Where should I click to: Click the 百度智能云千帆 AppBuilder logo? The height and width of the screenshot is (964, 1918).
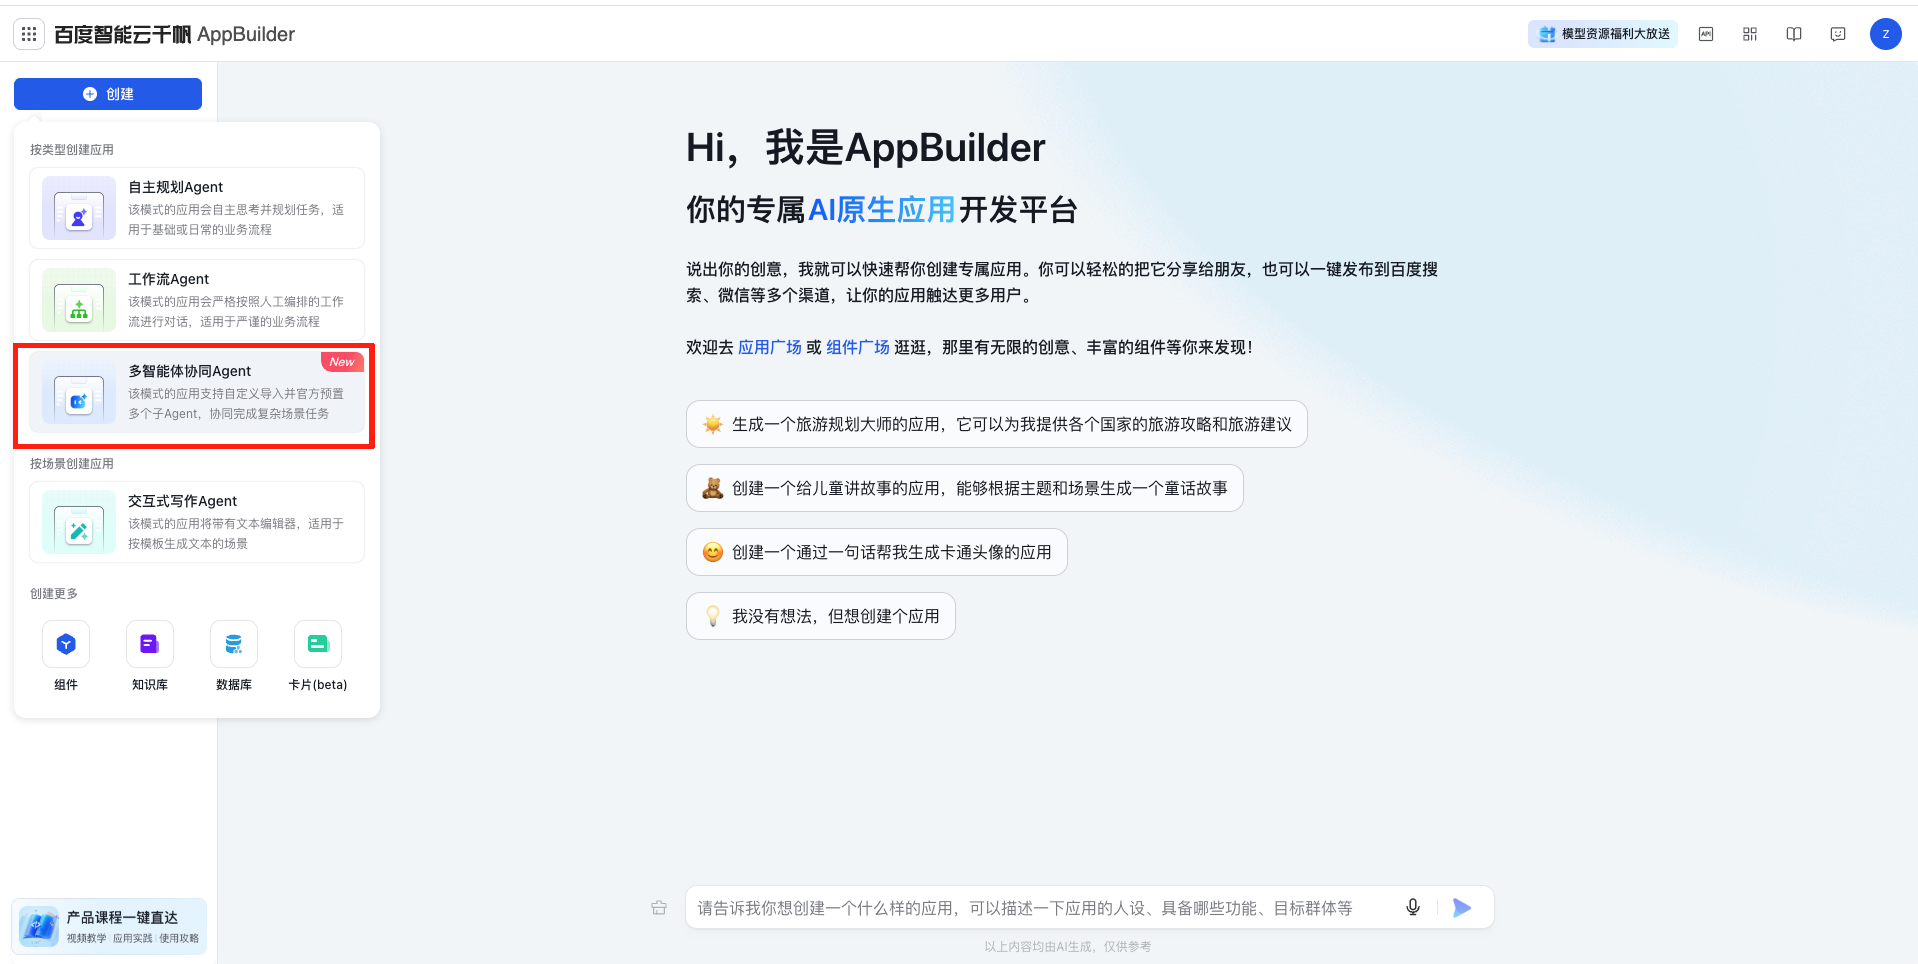[x=174, y=34]
